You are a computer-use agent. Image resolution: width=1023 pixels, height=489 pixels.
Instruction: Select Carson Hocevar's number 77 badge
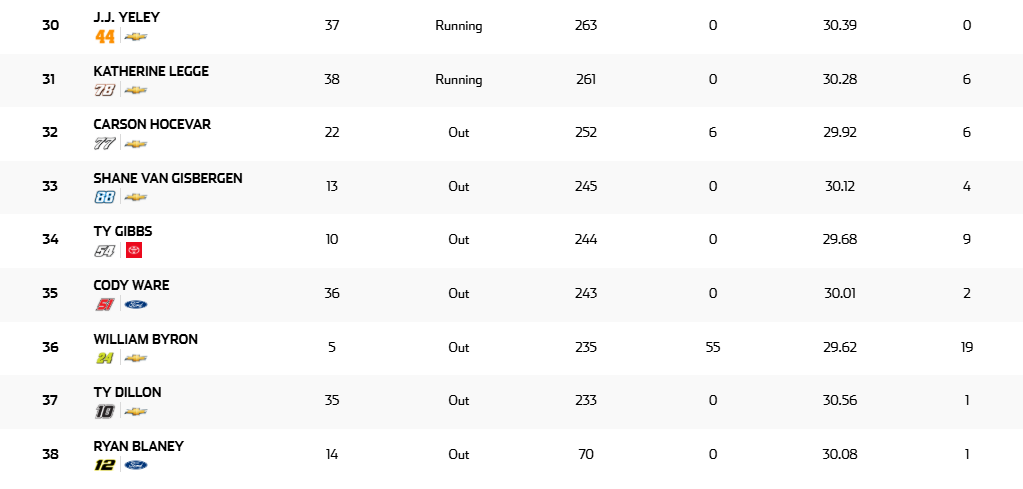point(105,144)
